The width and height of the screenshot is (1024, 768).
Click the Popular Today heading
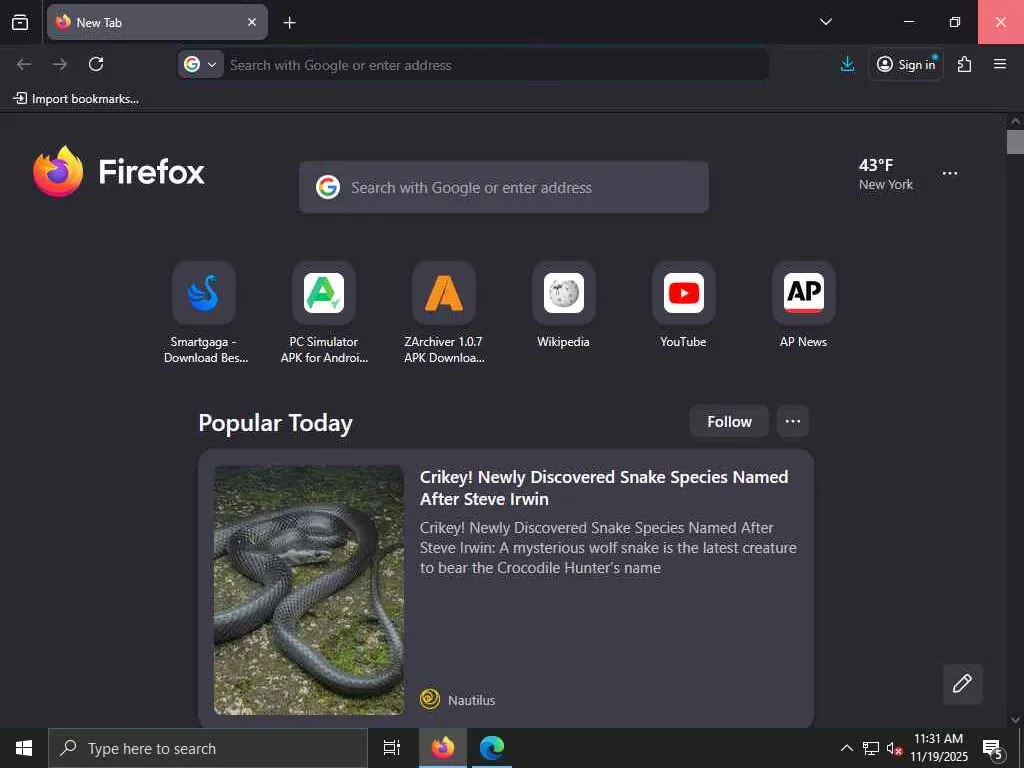coord(276,423)
